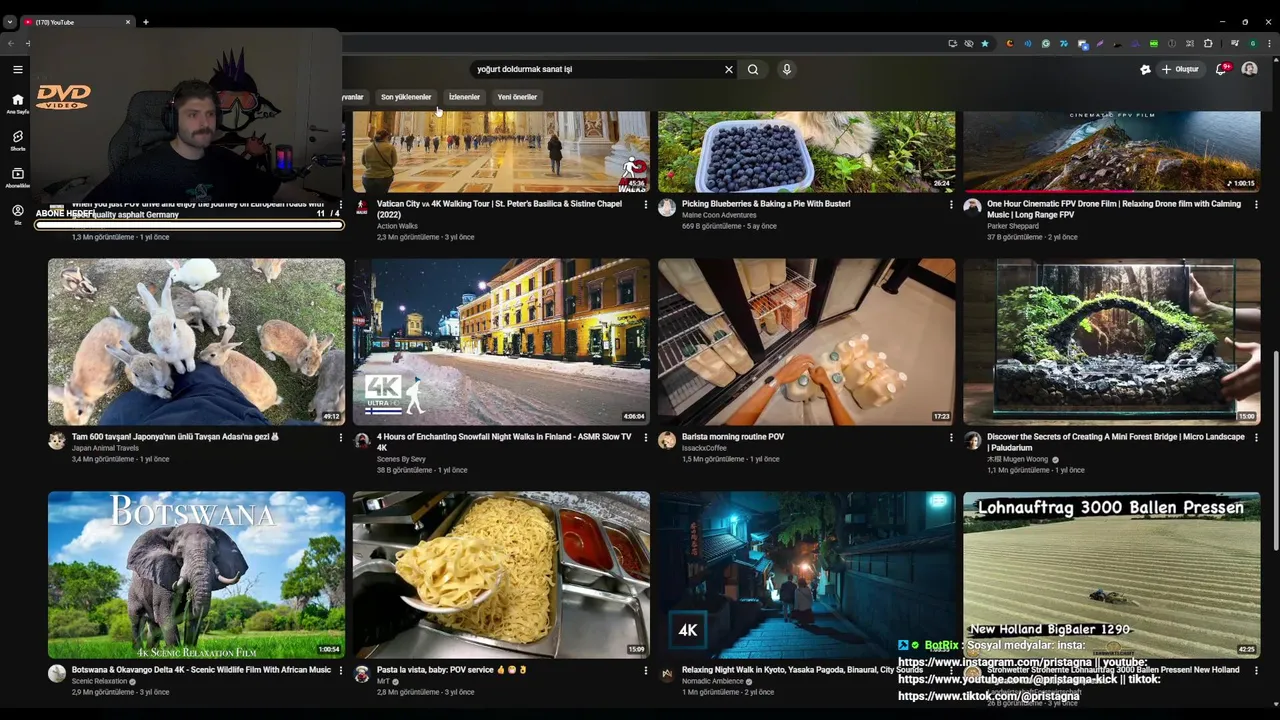1280x720 pixels.
Task: Click the orange C extension icon
Action: 1010,43
